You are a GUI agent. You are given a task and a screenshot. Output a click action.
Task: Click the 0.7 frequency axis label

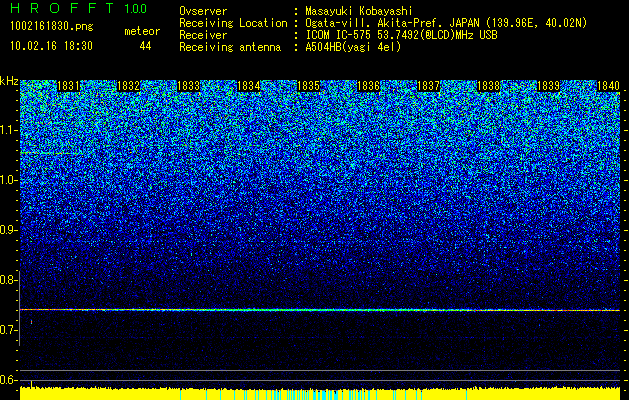pos(8,330)
